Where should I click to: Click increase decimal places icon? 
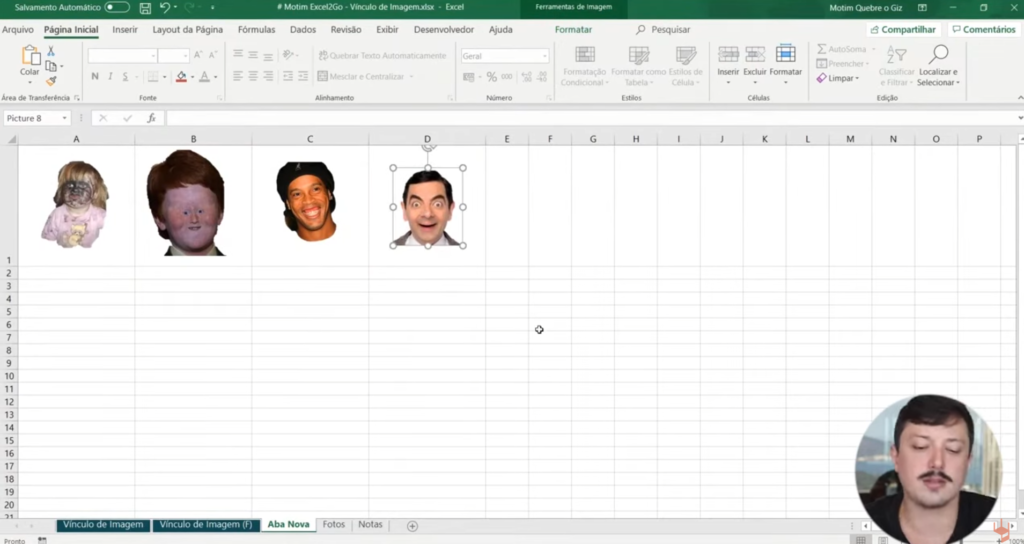[x=526, y=77]
